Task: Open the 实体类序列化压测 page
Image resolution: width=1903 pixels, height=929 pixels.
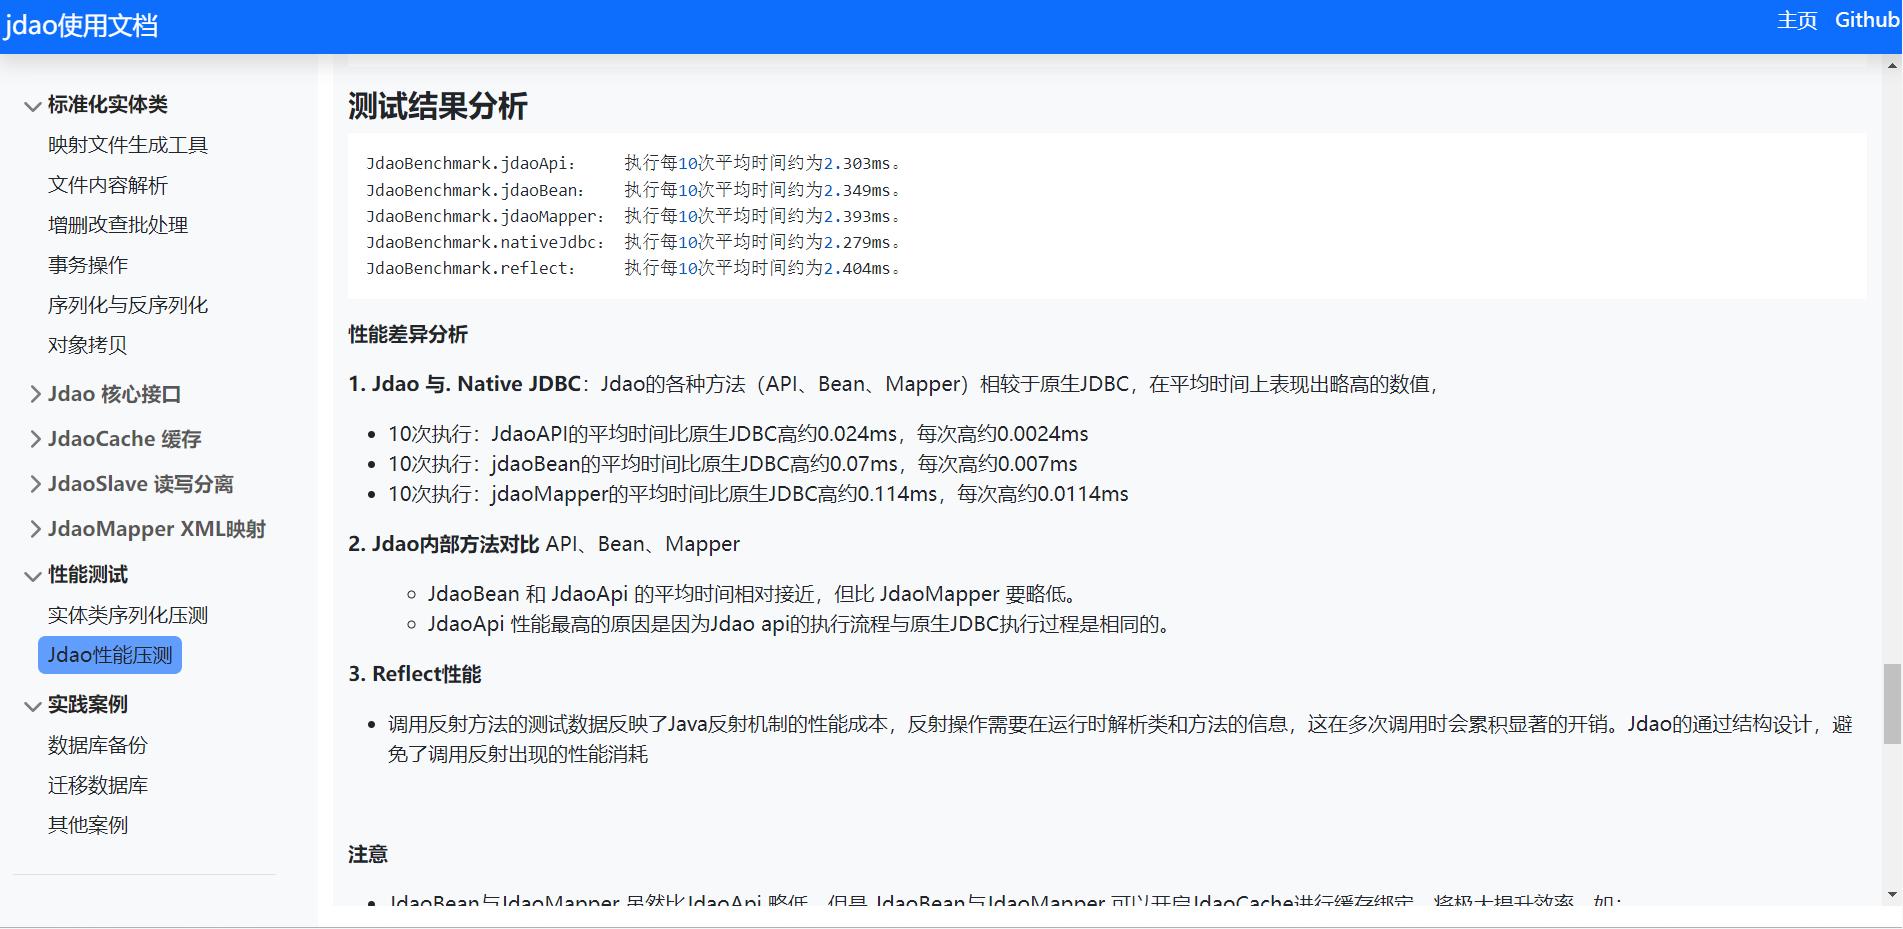Action: pyautogui.click(x=128, y=615)
